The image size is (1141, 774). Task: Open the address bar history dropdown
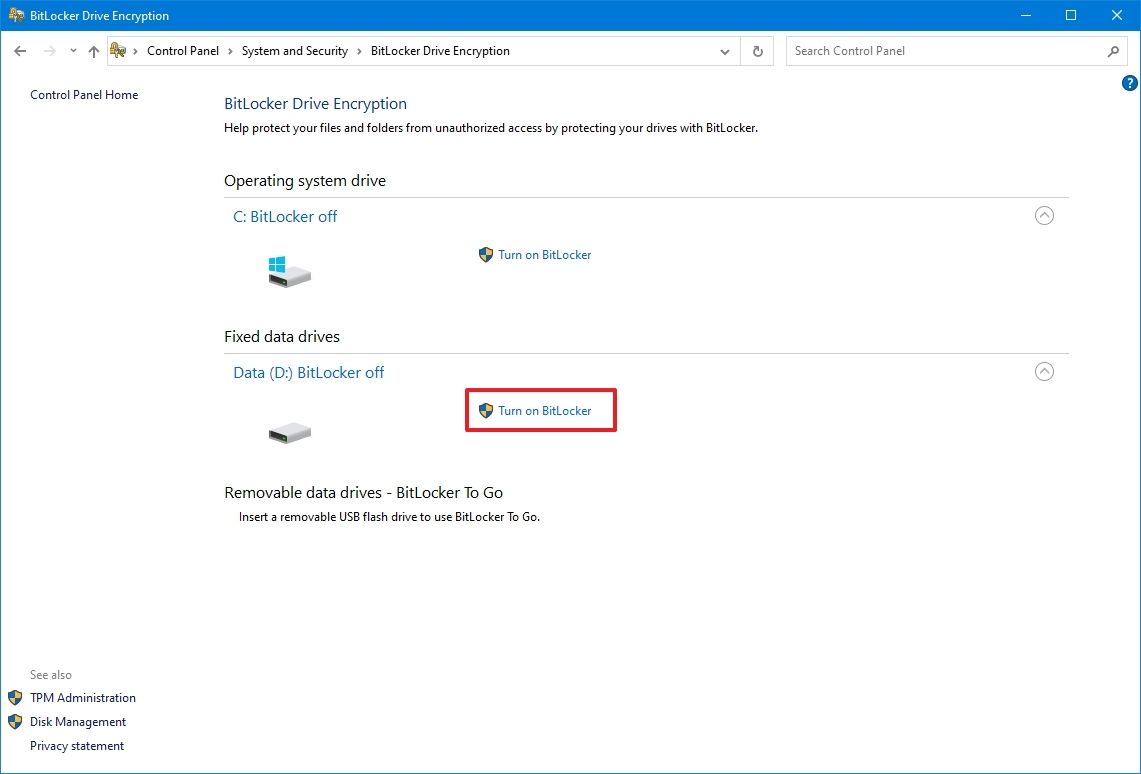725,50
